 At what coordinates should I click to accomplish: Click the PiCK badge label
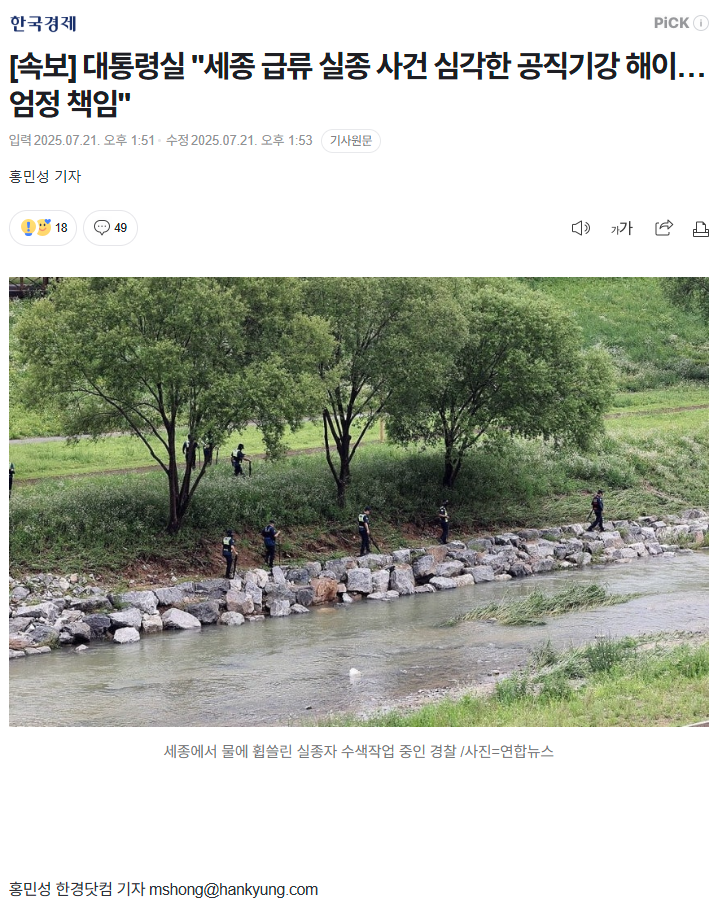point(671,23)
